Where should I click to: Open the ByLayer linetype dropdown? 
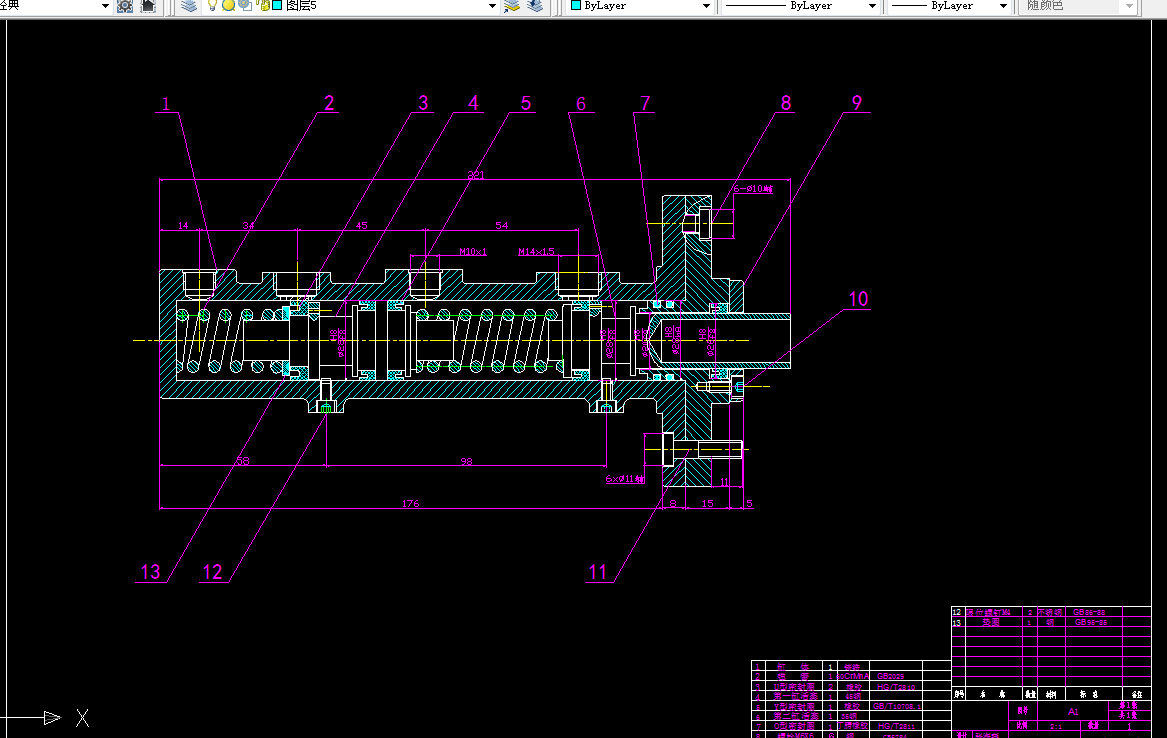872,6
